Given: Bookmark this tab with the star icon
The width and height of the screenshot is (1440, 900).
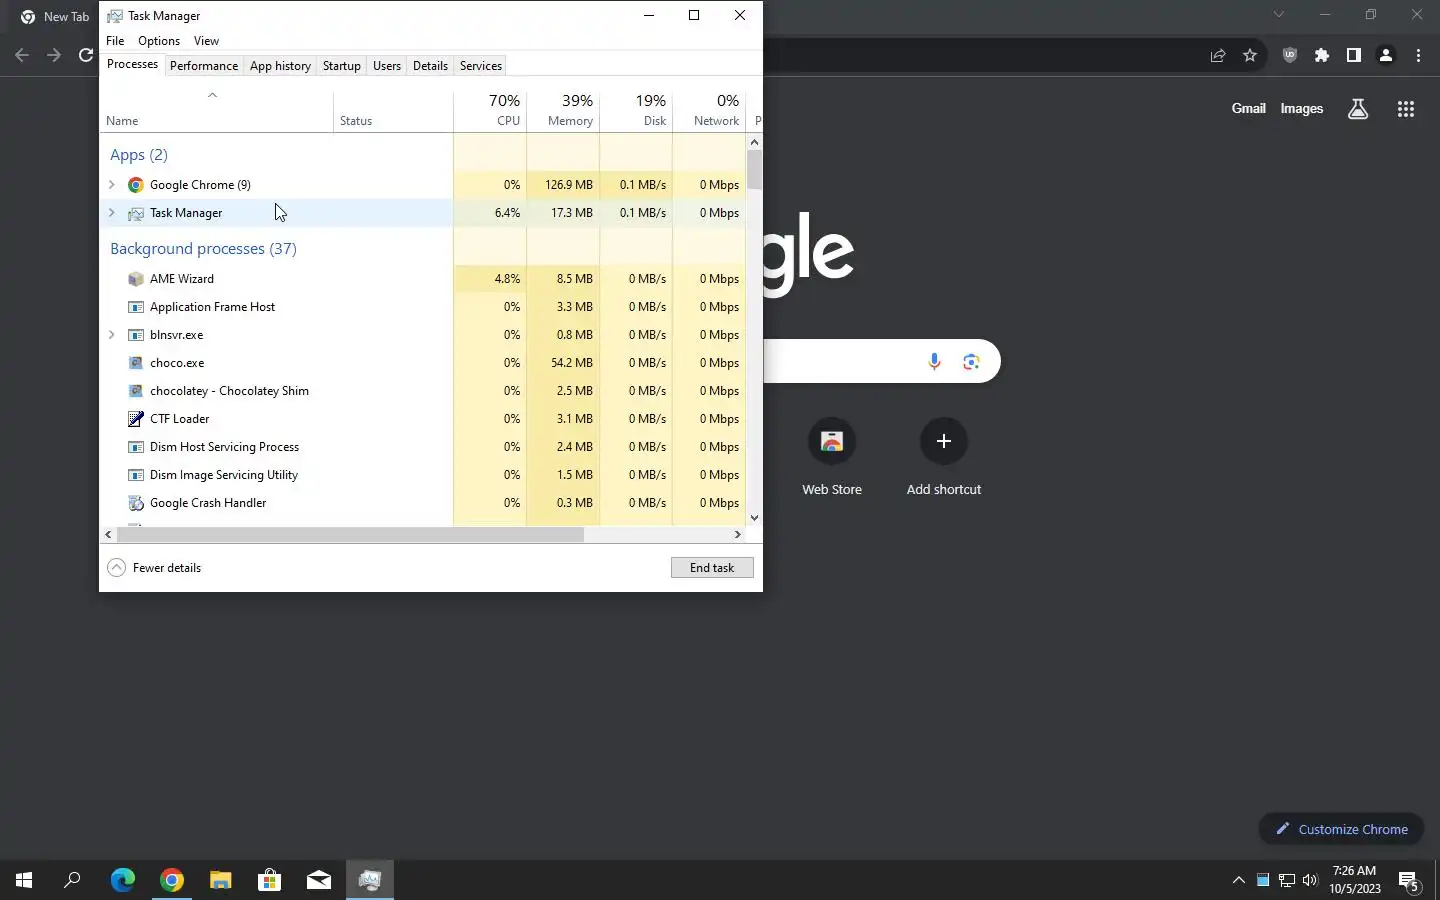Looking at the screenshot, I should click(1250, 56).
